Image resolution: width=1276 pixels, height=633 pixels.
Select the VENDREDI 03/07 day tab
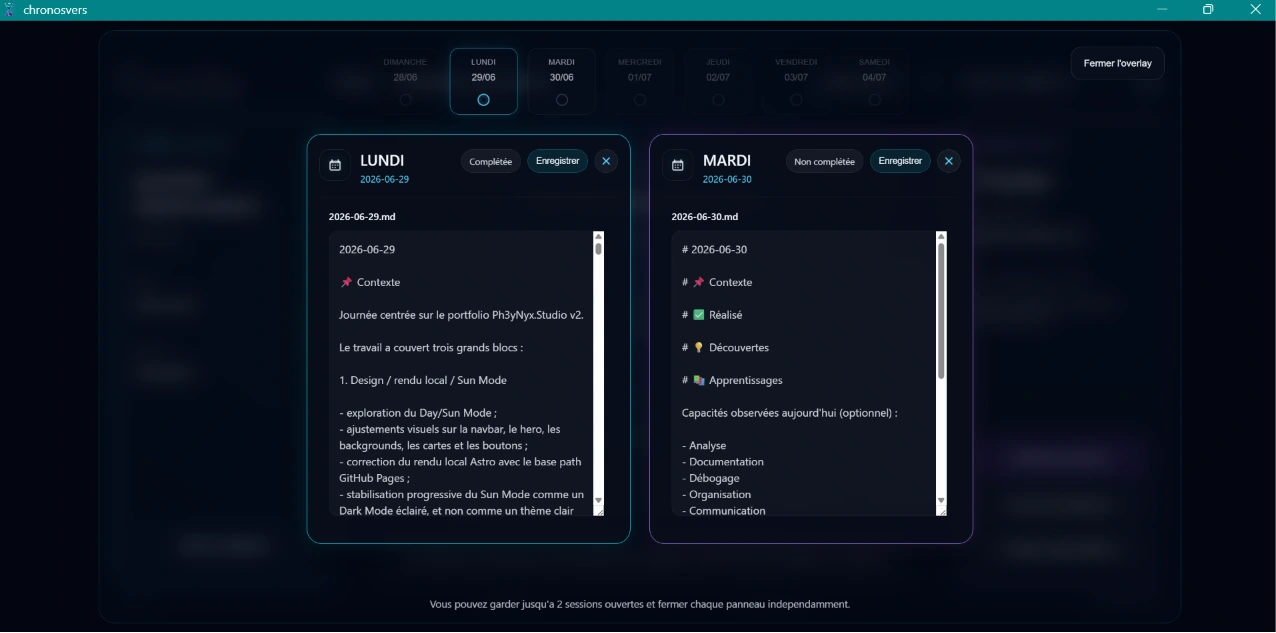pyautogui.click(x=796, y=81)
